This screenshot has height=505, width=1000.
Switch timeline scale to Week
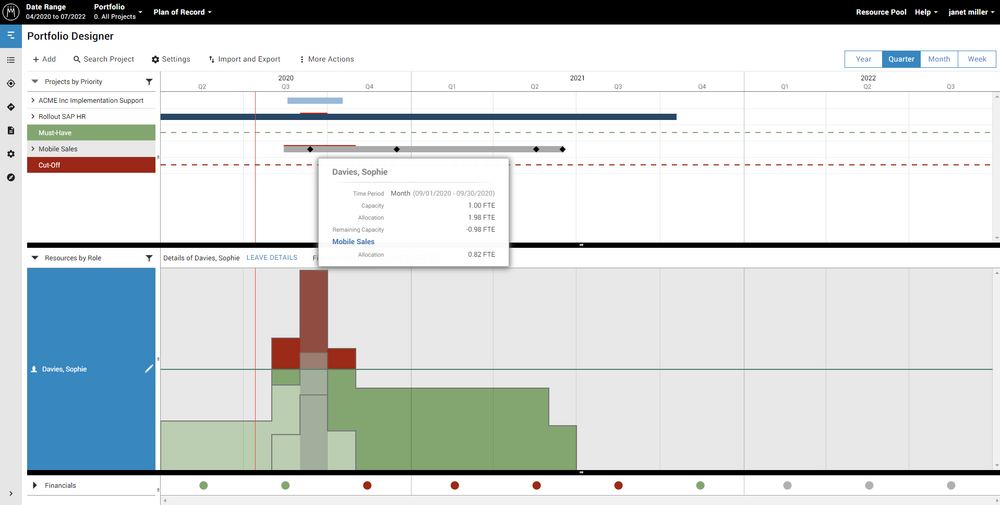click(976, 59)
